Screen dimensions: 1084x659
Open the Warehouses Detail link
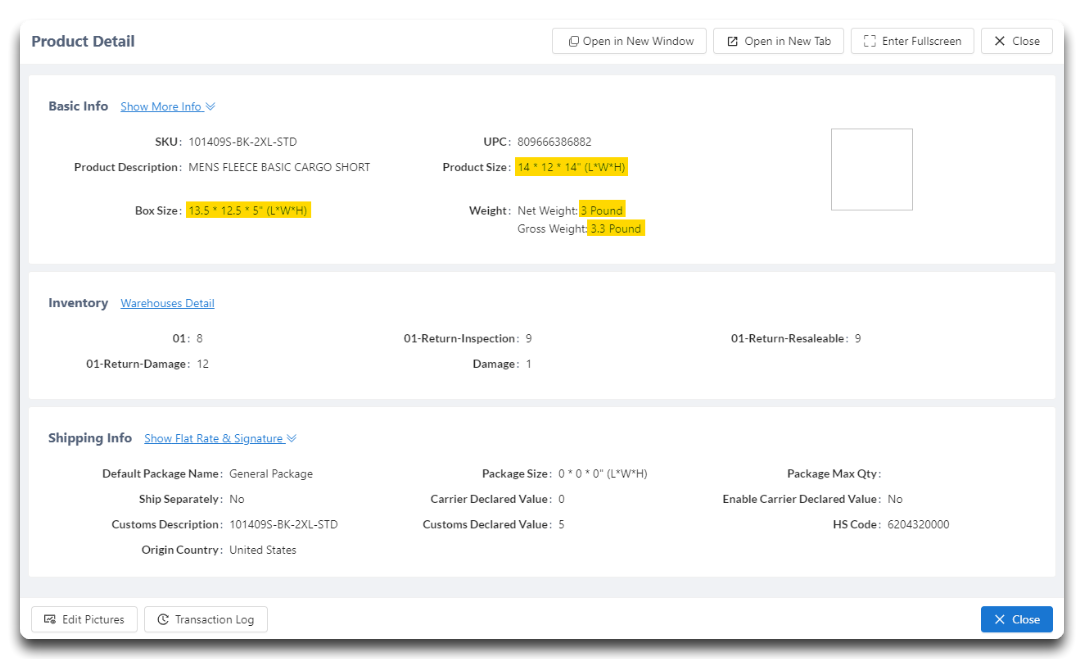[x=167, y=304]
